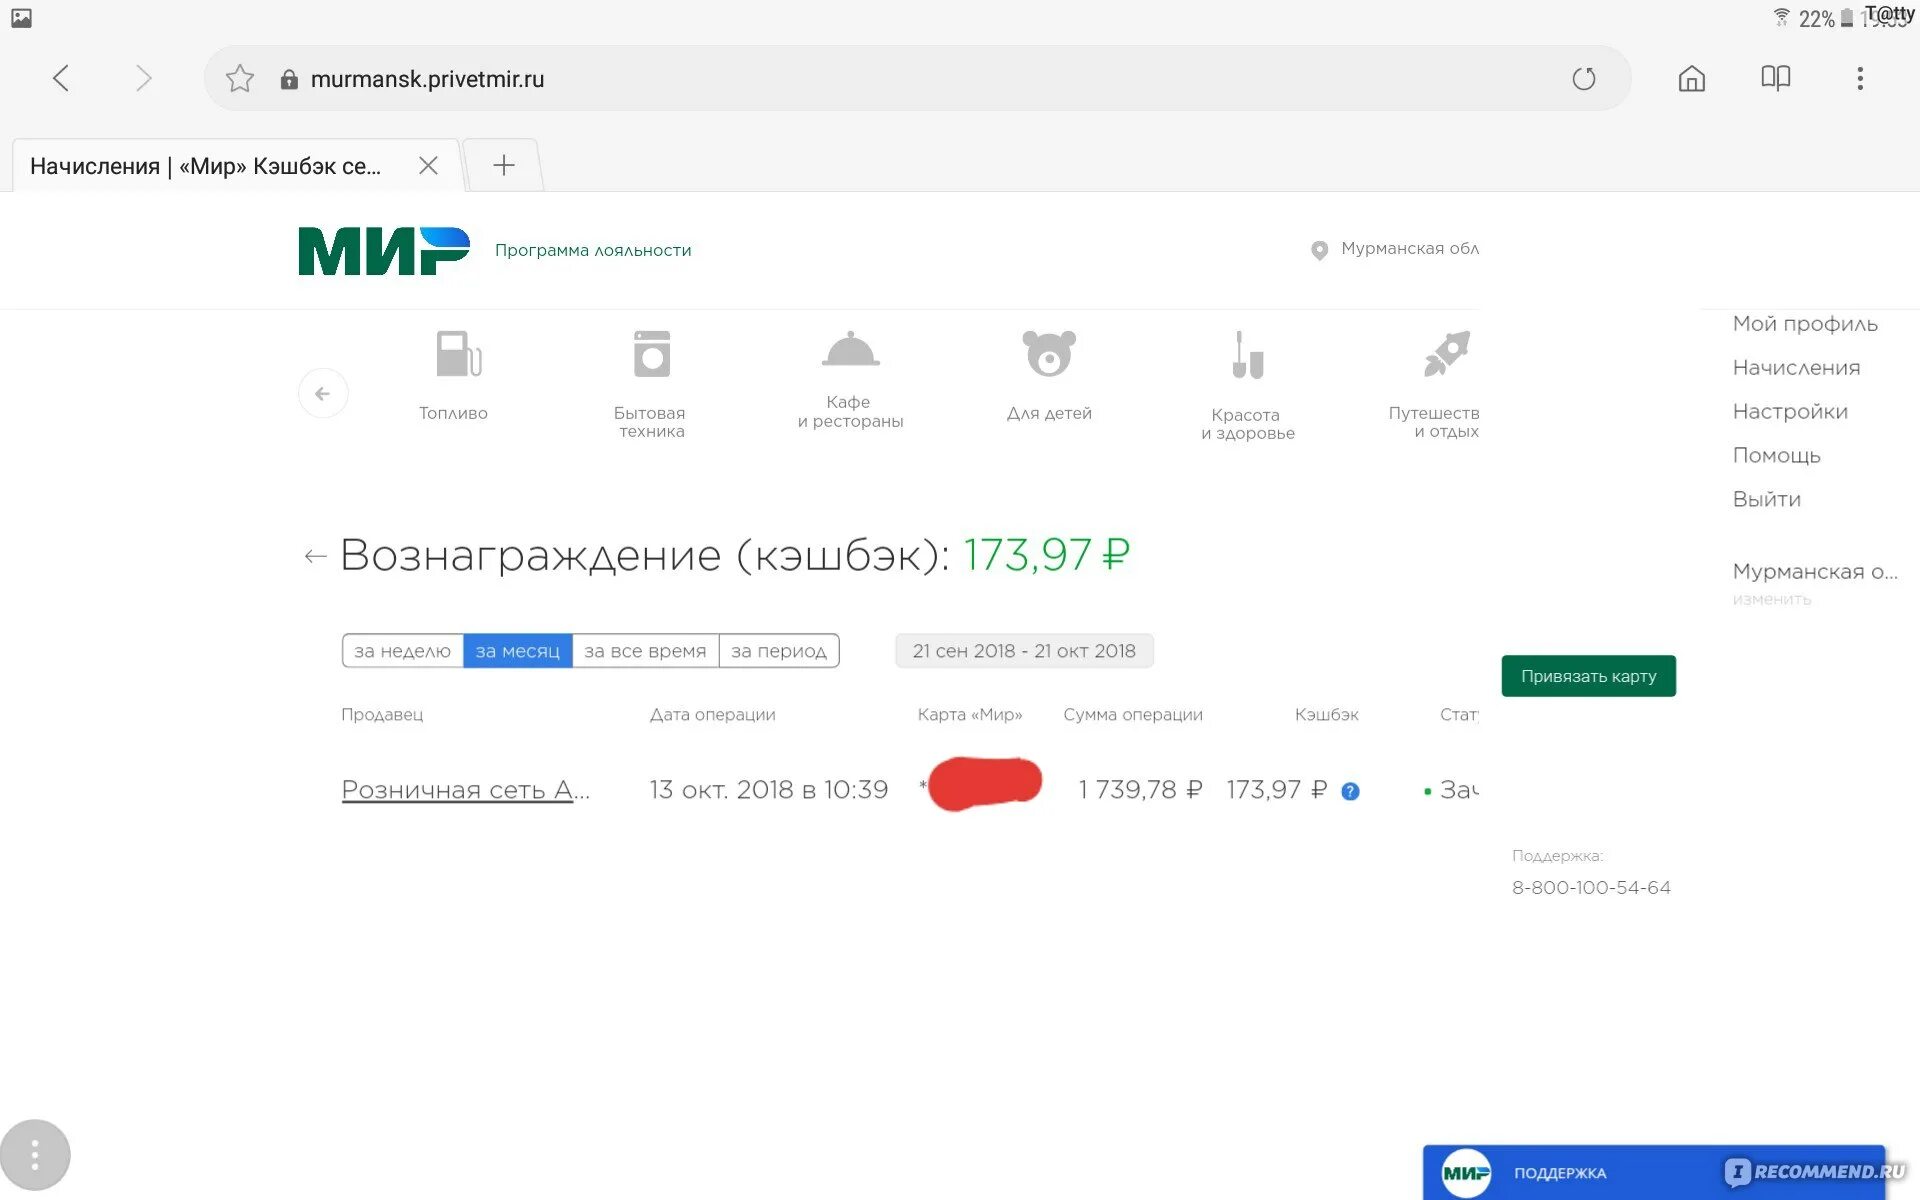Screen dimensions: 1920x1200
Task: Tap the 22% battery indicator
Action: point(1825,19)
